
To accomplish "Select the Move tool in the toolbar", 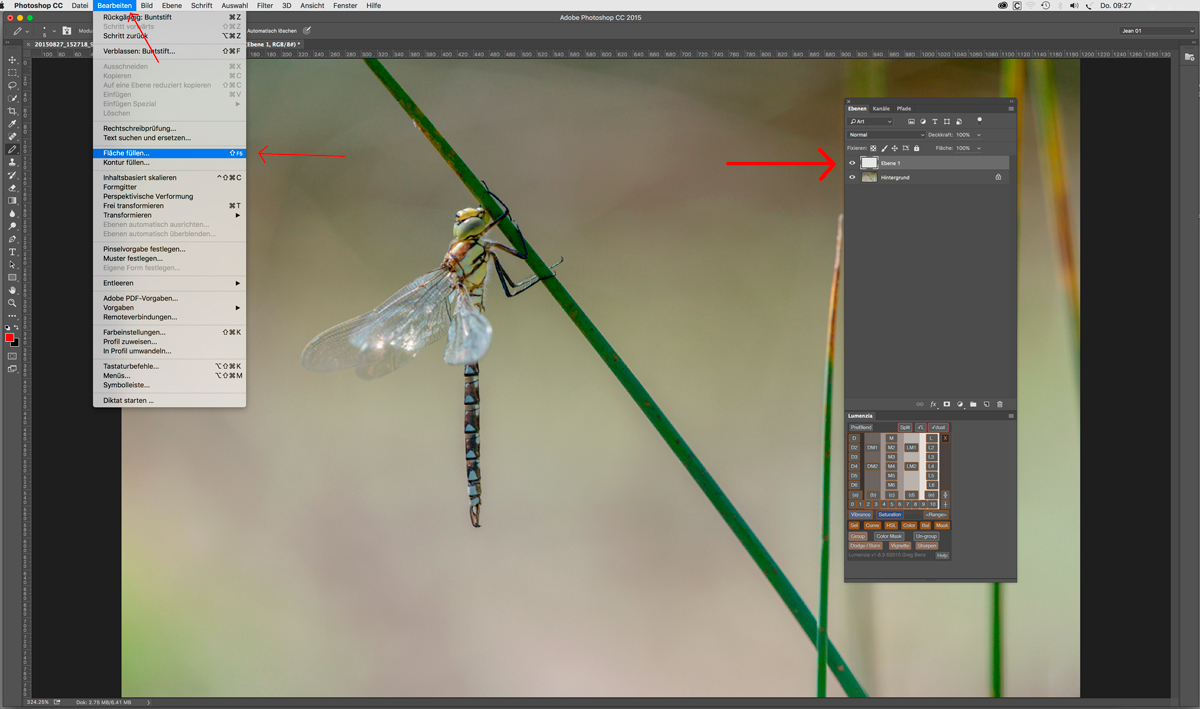I will click(13, 60).
